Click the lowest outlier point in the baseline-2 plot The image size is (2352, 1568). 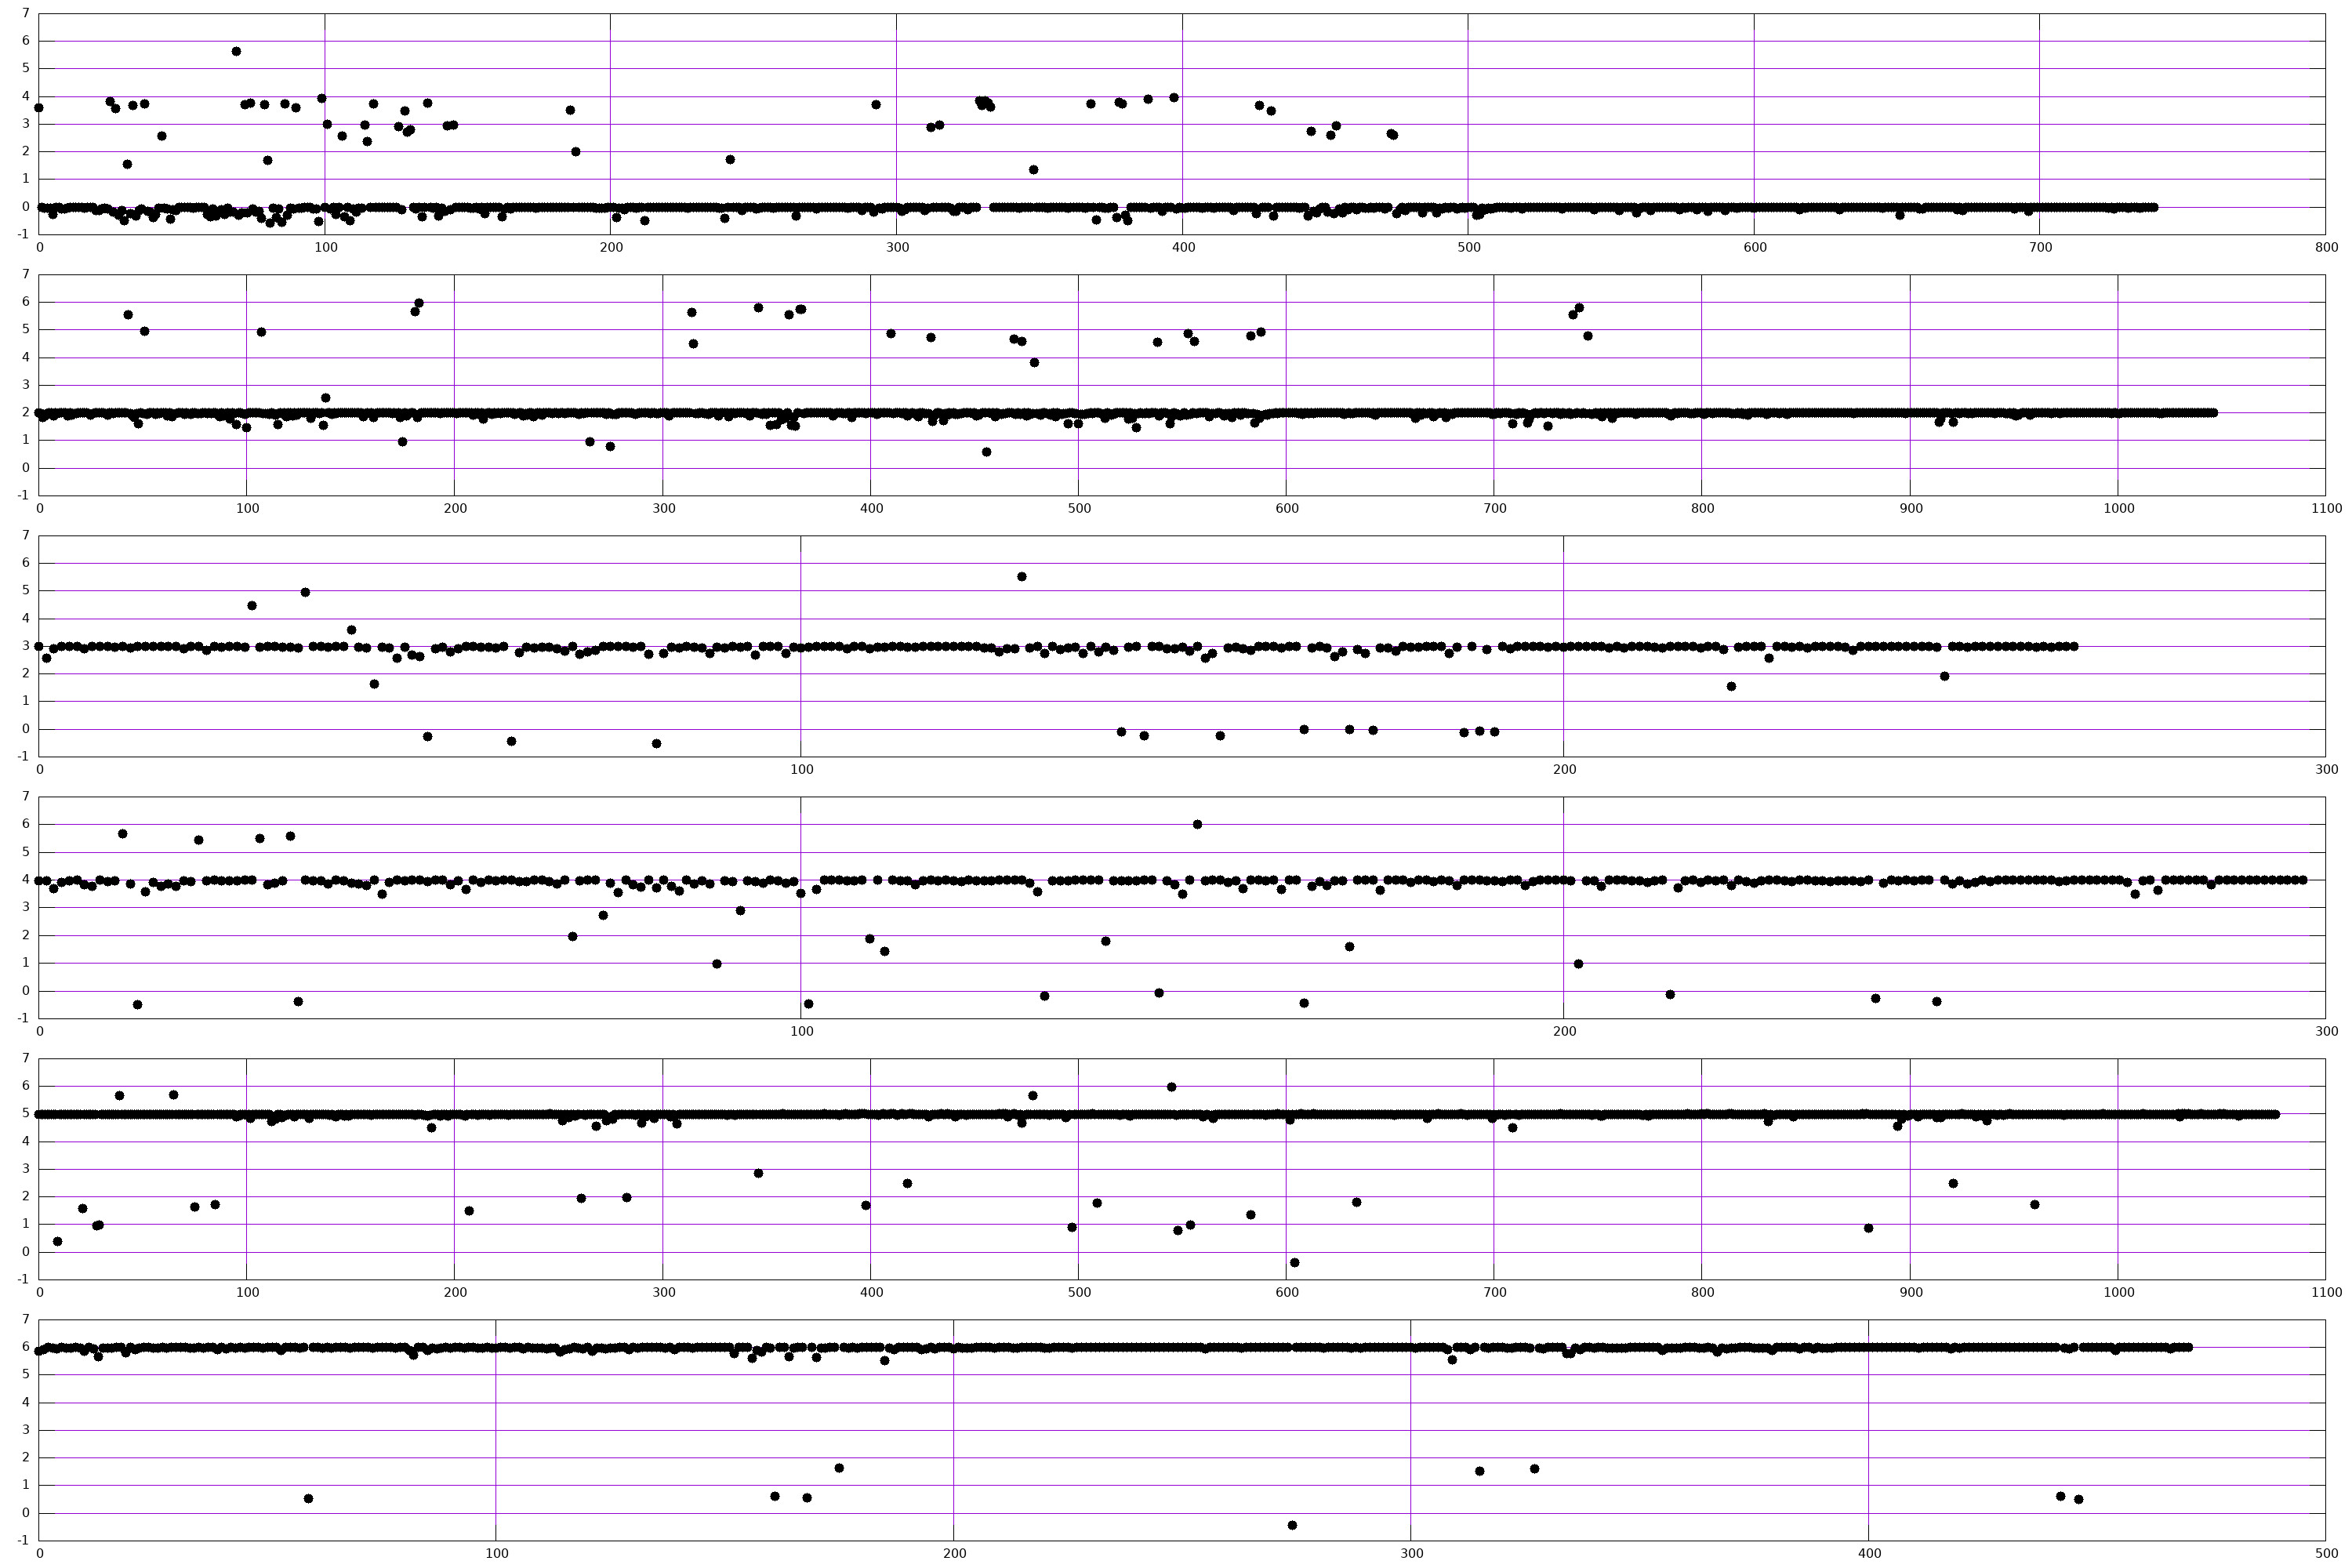coord(986,452)
